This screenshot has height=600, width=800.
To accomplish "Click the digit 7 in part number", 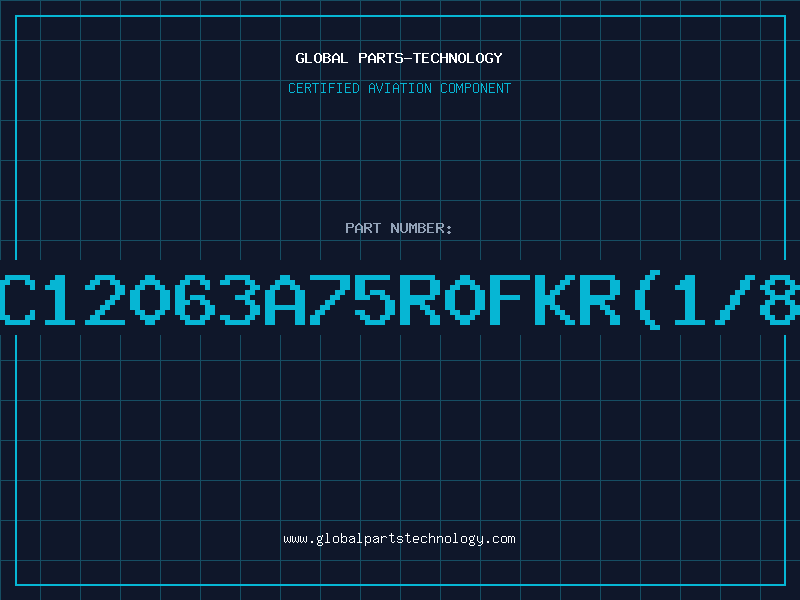I will pyautogui.click(x=330, y=300).
